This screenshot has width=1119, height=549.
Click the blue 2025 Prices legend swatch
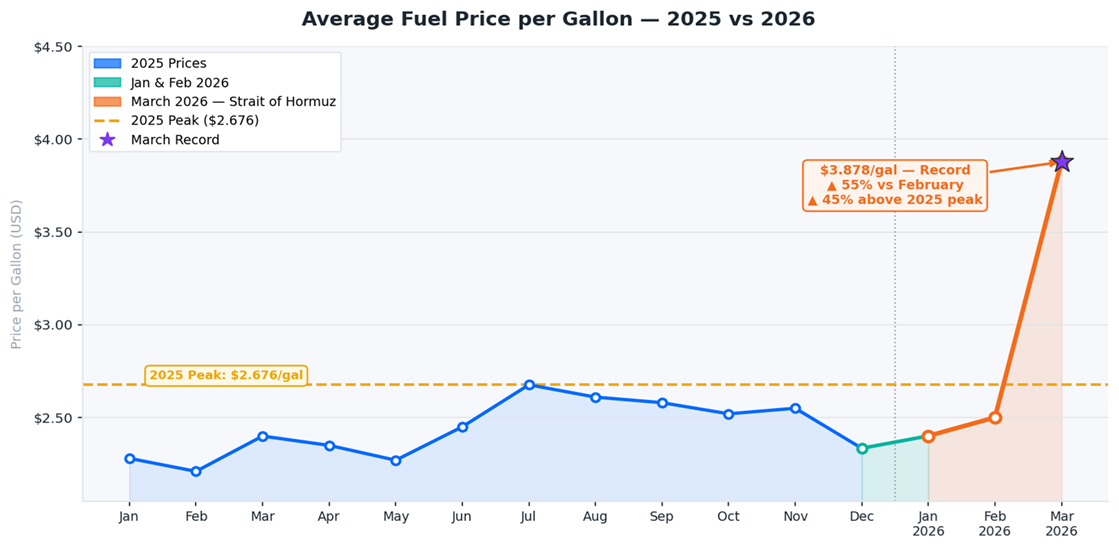[x=107, y=64]
